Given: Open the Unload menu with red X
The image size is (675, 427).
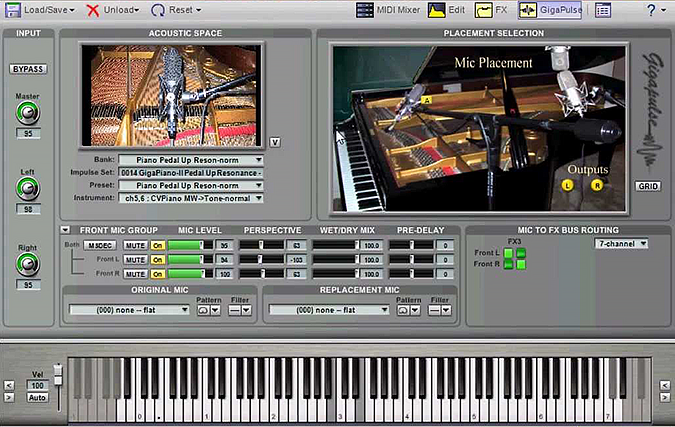Looking at the screenshot, I should click(x=113, y=10).
